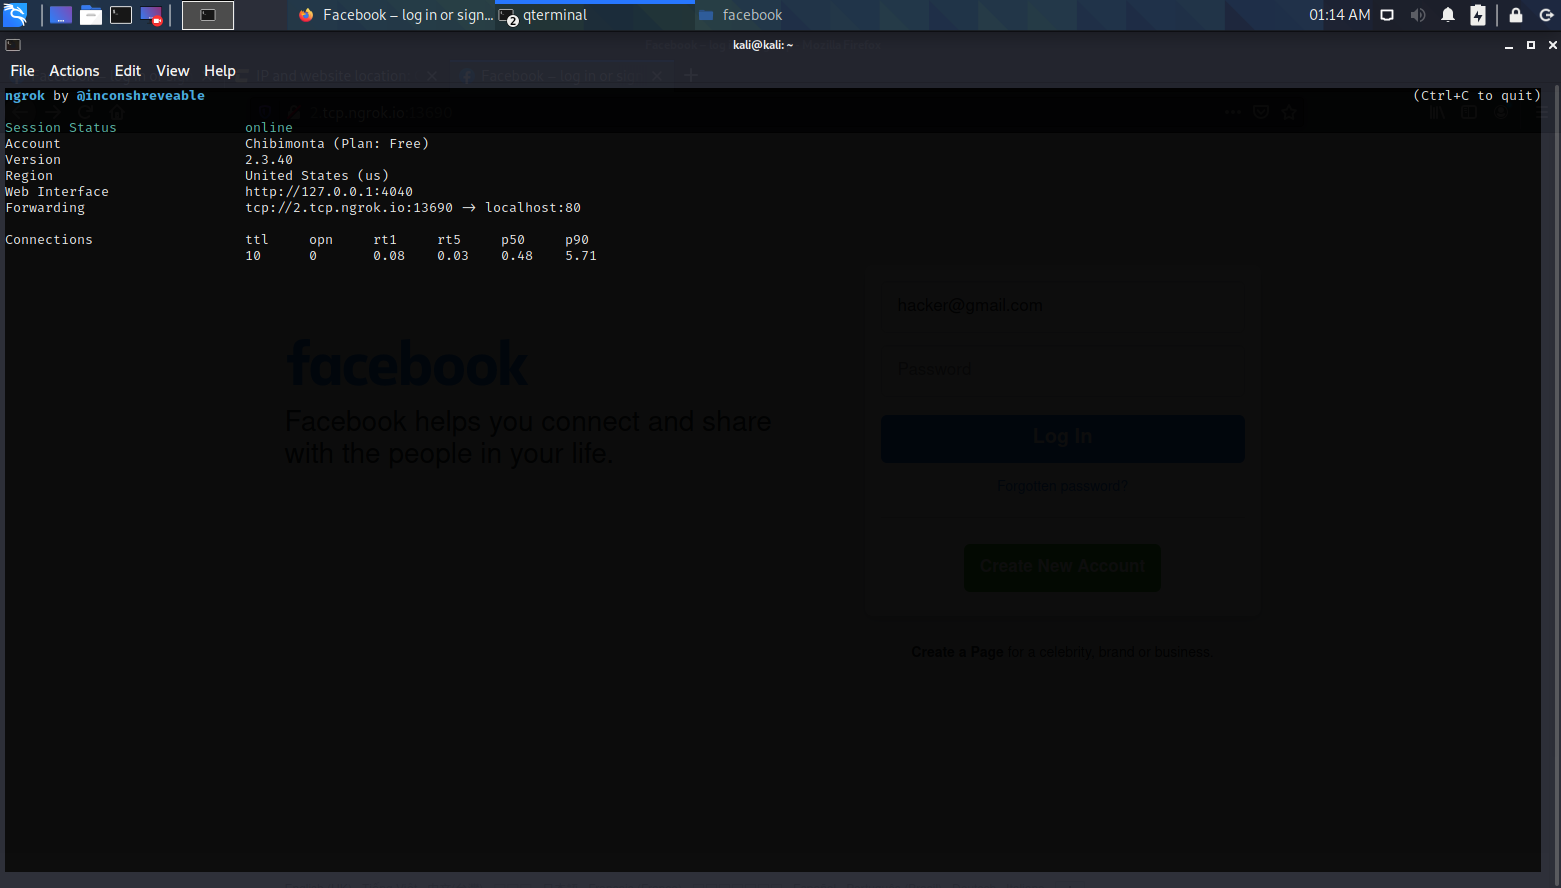1561x888 pixels.
Task: Click the 'opn' column header
Action: pyautogui.click(x=321, y=240)
